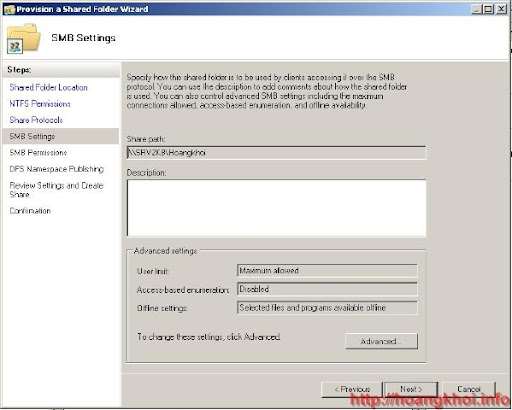This screenshot has height=410, width=512.
Task: Go back with the Previous button
Action: [352, 389]
